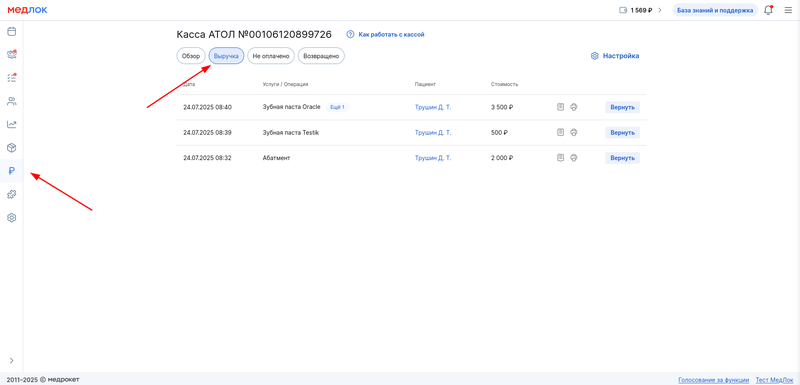The height and width of the screenshot is (385, 800).
Task: Open the puzzle integrations icon in sidebar
Action: tap(11, 194)
